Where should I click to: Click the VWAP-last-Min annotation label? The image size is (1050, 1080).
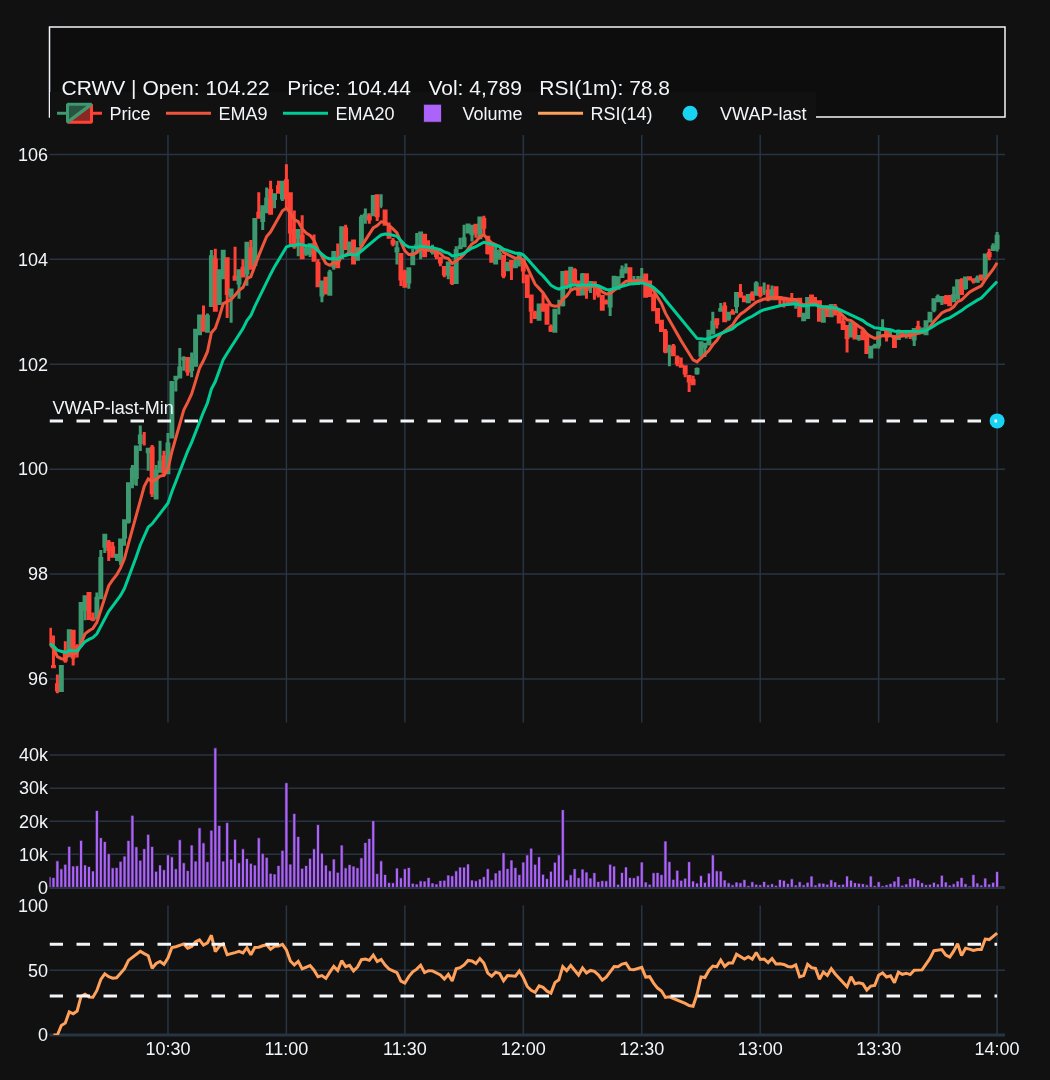click(x=113, y=408)
